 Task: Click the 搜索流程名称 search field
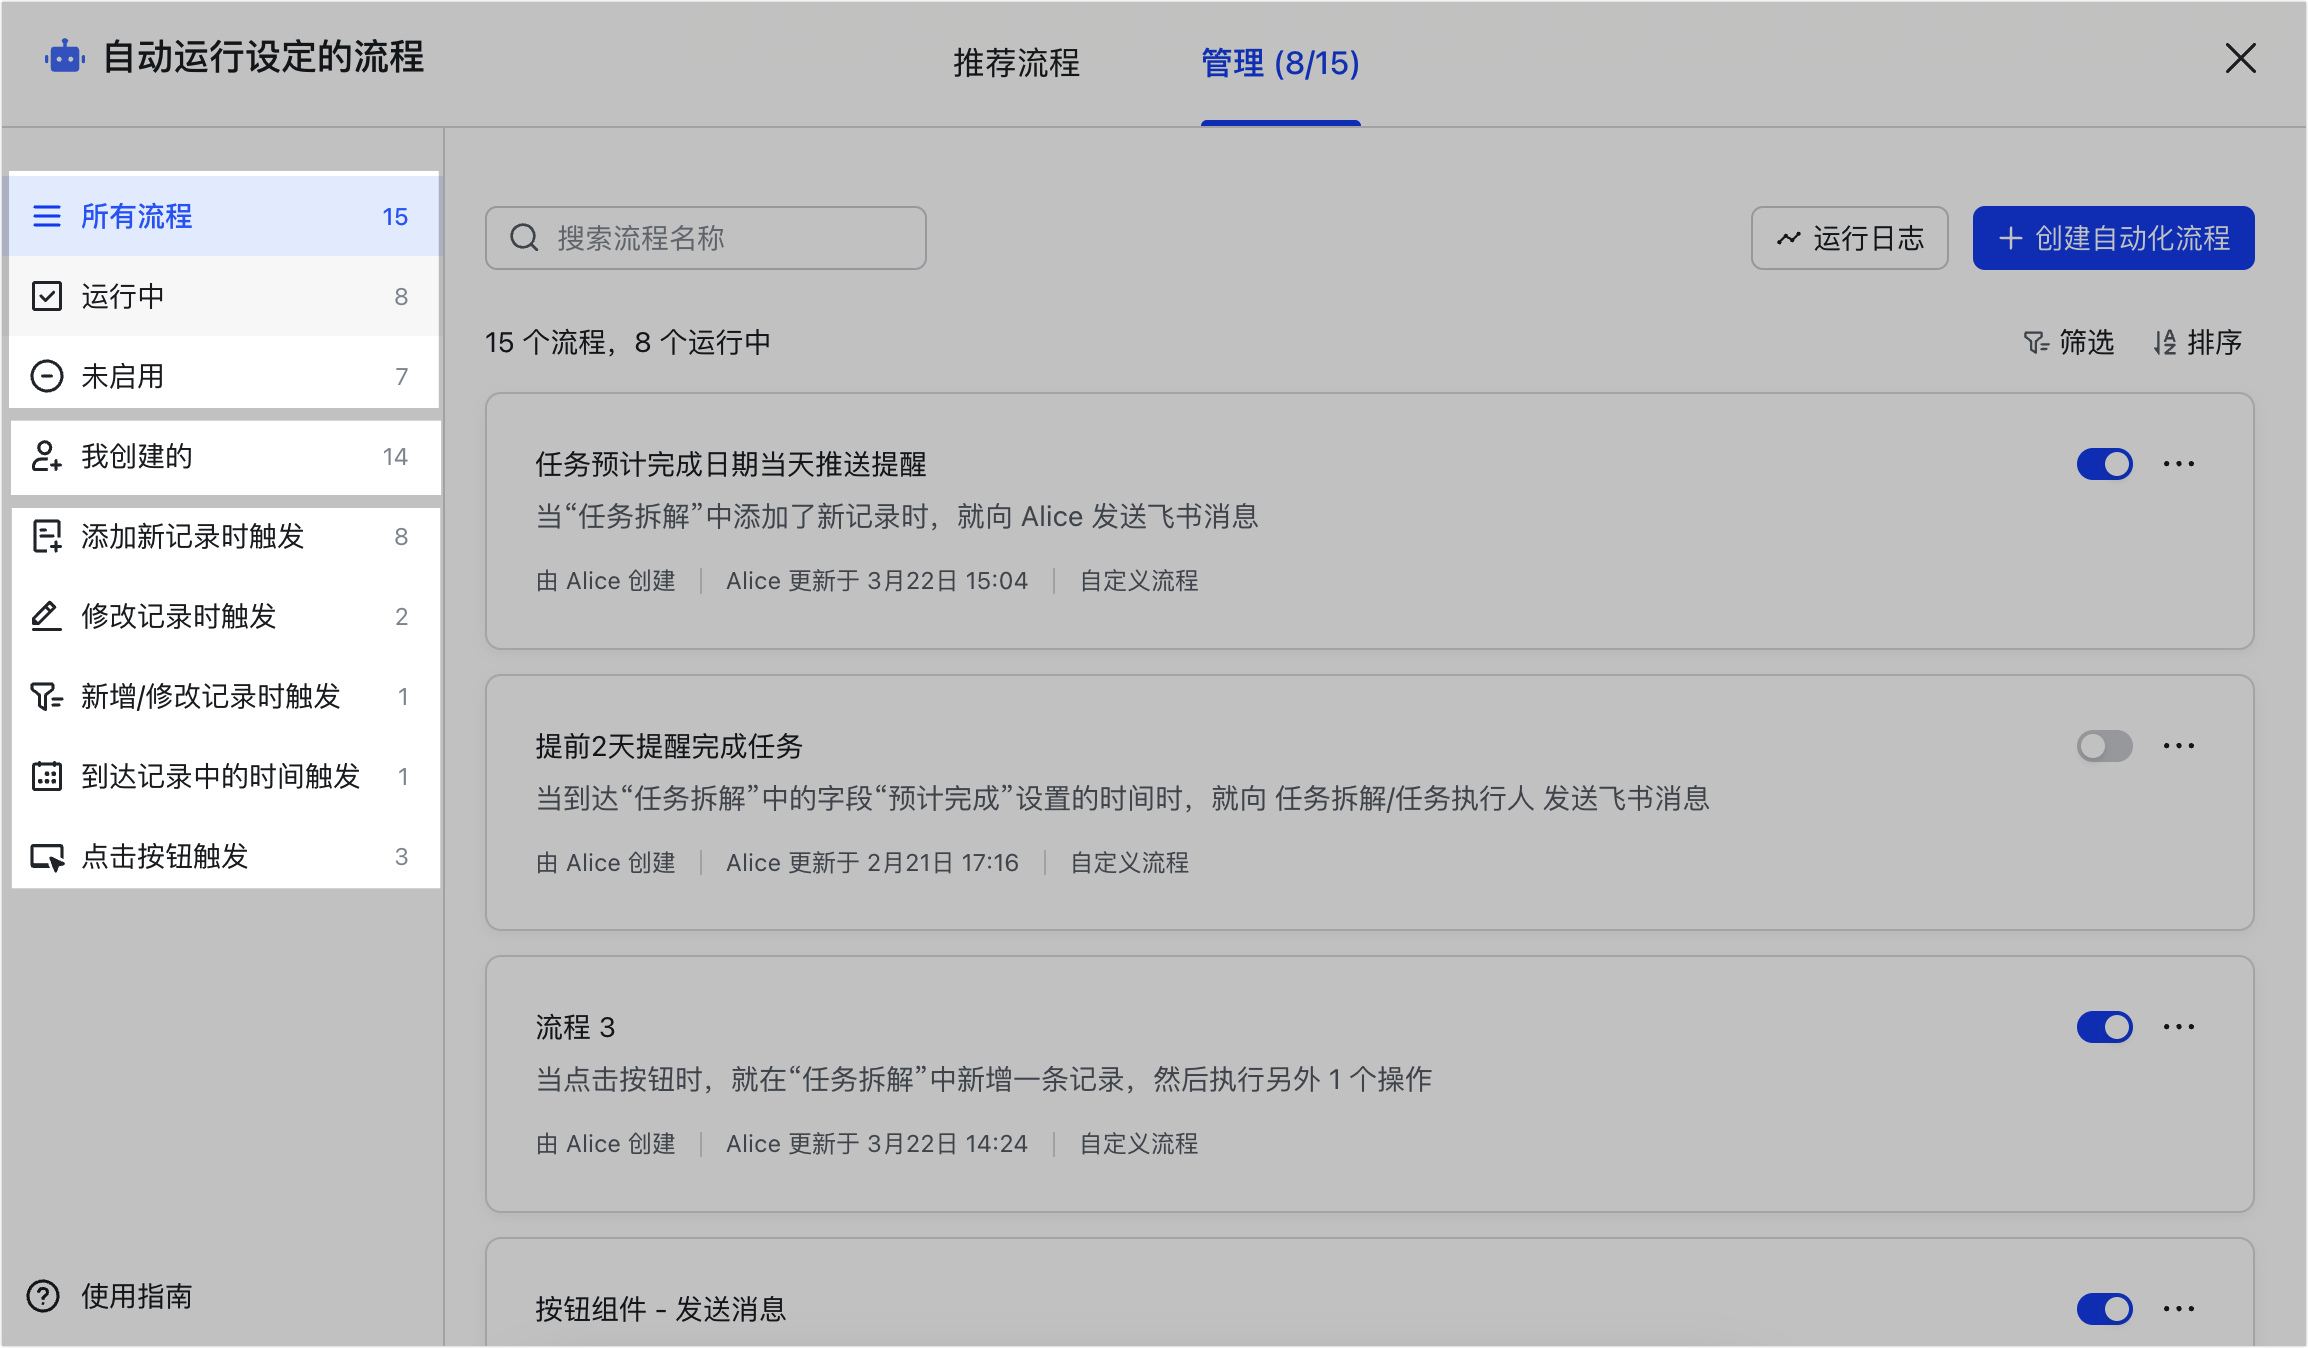(x=706, y=238)
